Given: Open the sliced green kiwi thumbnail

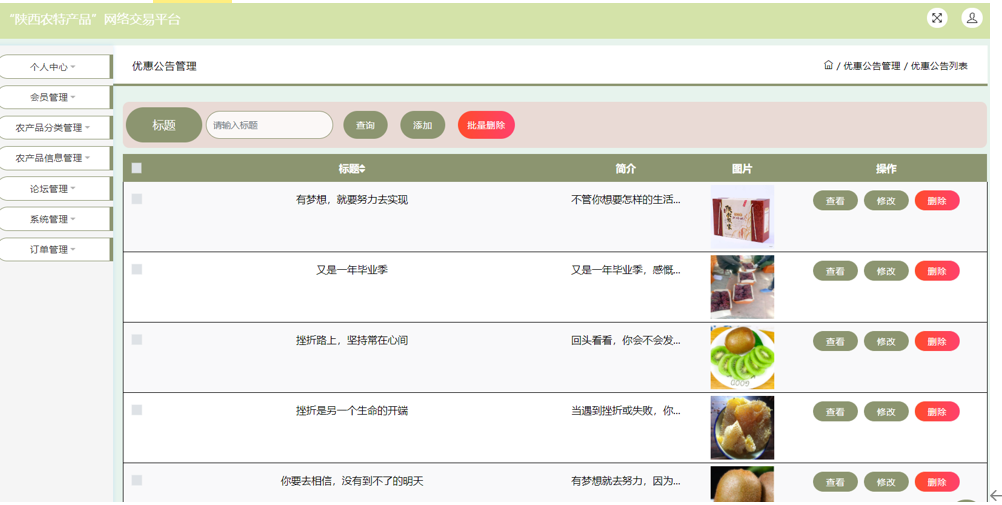Looking at the screenshot, I should pyautogui.click(x=742, y=357).
